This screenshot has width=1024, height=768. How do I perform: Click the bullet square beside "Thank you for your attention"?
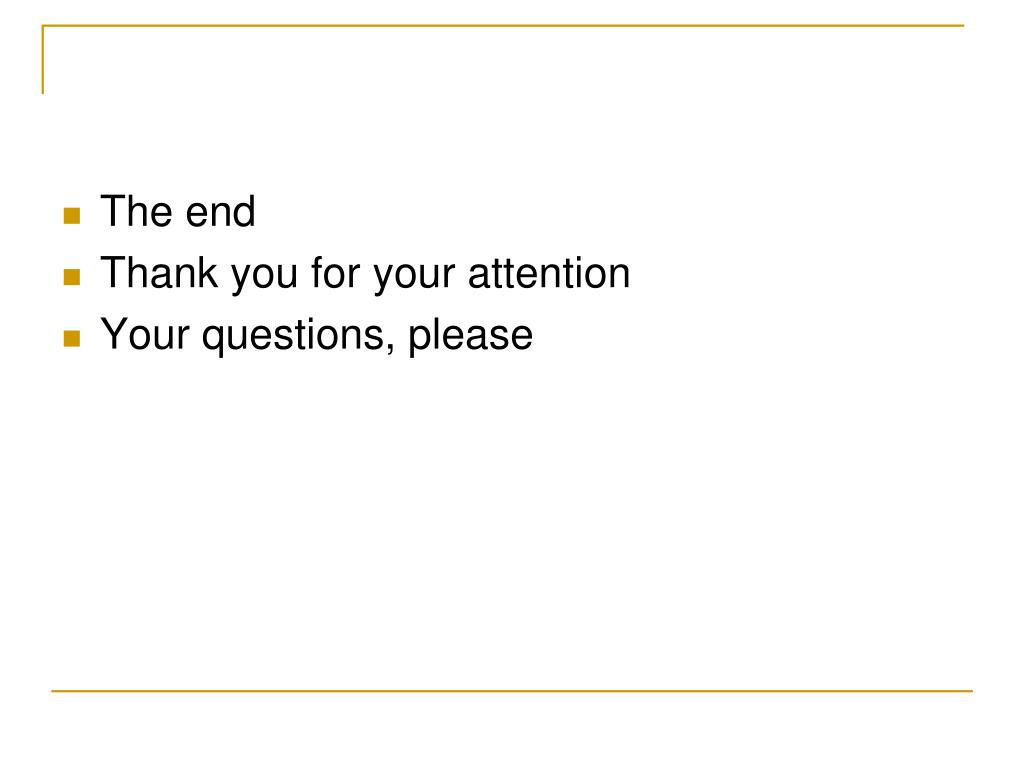72,277
